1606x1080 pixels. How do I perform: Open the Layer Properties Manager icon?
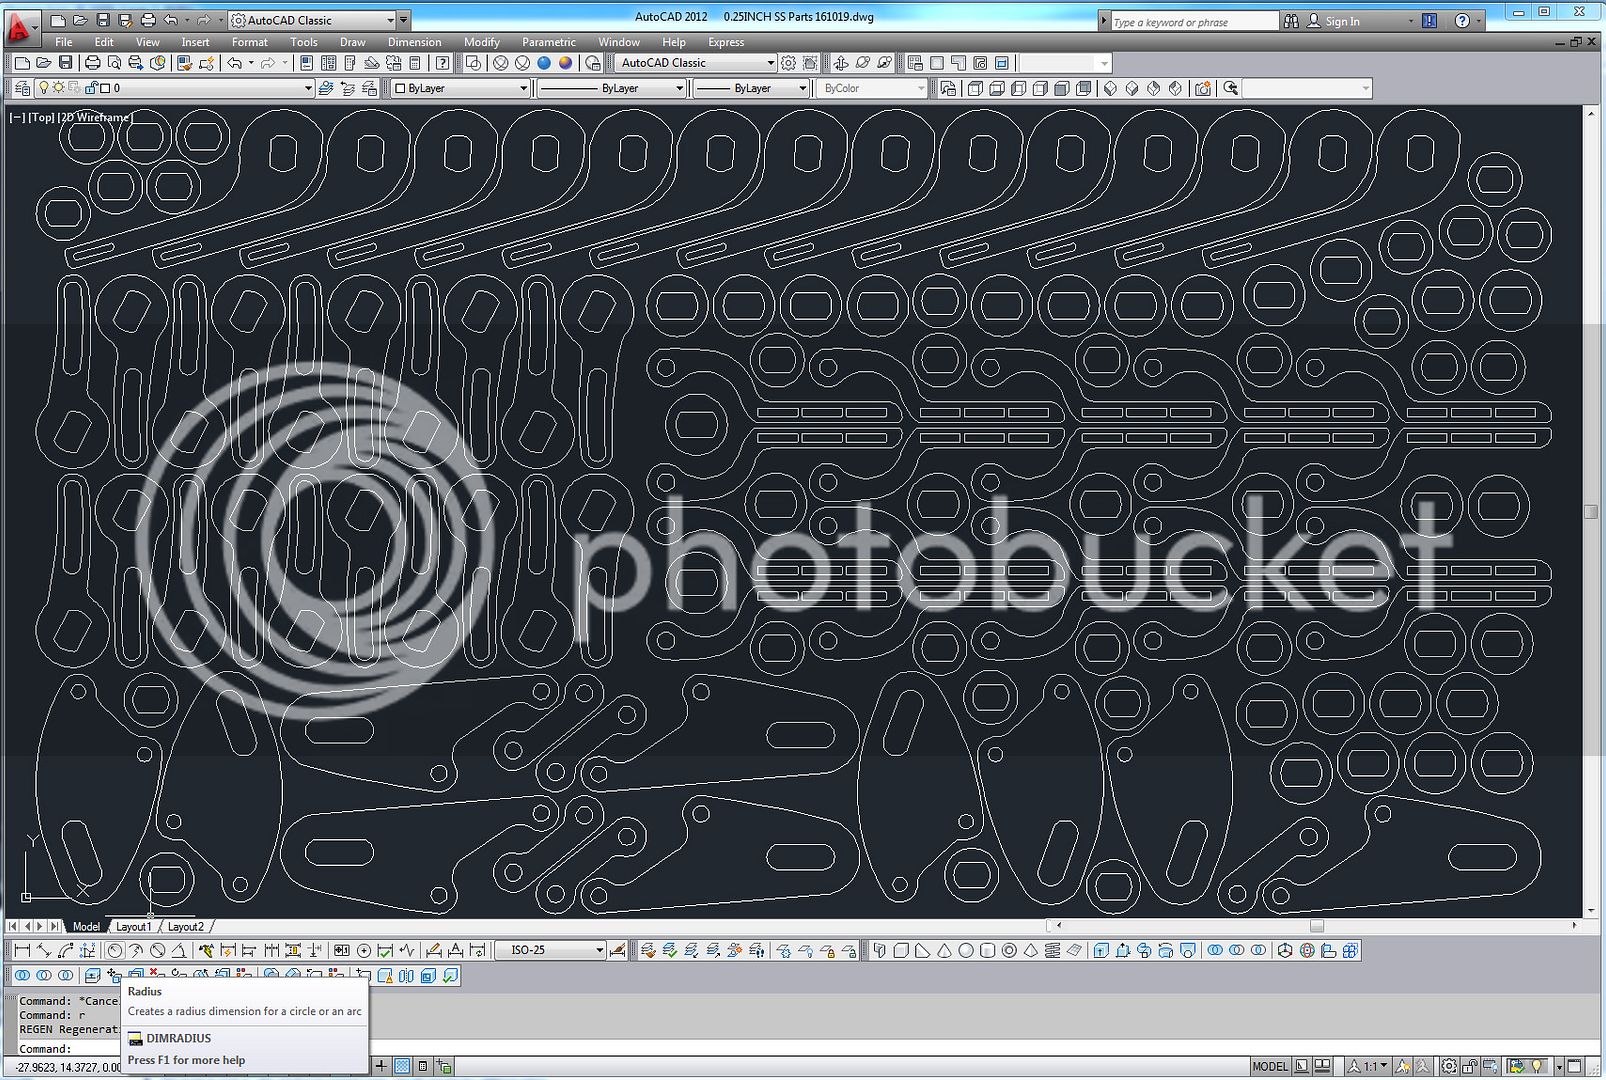22,88
